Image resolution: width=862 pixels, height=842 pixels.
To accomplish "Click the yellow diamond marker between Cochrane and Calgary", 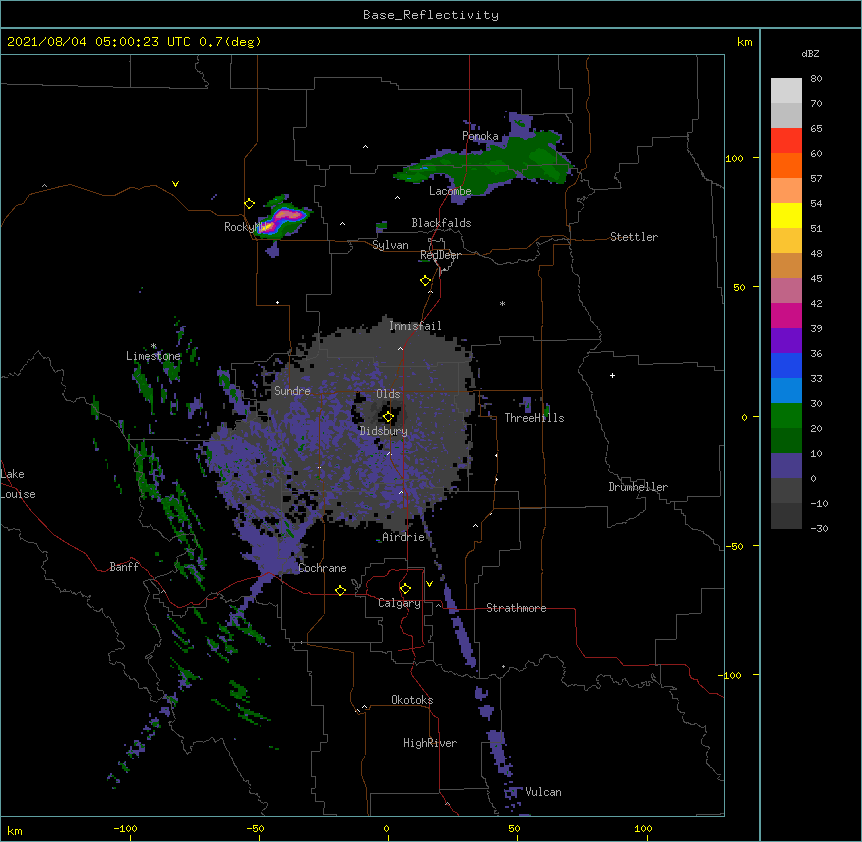I will (340, 590).
